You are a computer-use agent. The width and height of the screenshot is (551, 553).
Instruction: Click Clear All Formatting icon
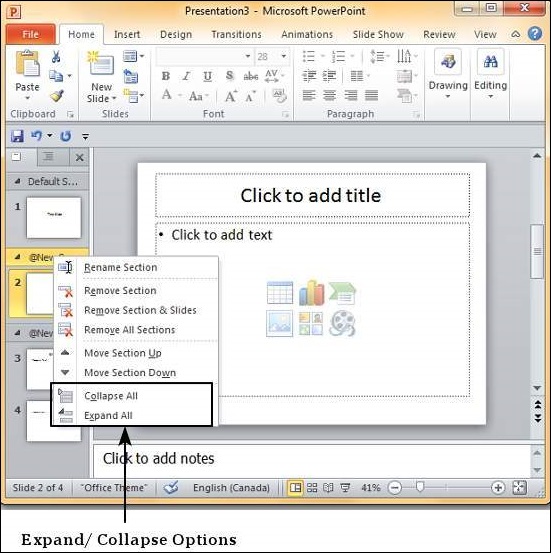[280, 95]
